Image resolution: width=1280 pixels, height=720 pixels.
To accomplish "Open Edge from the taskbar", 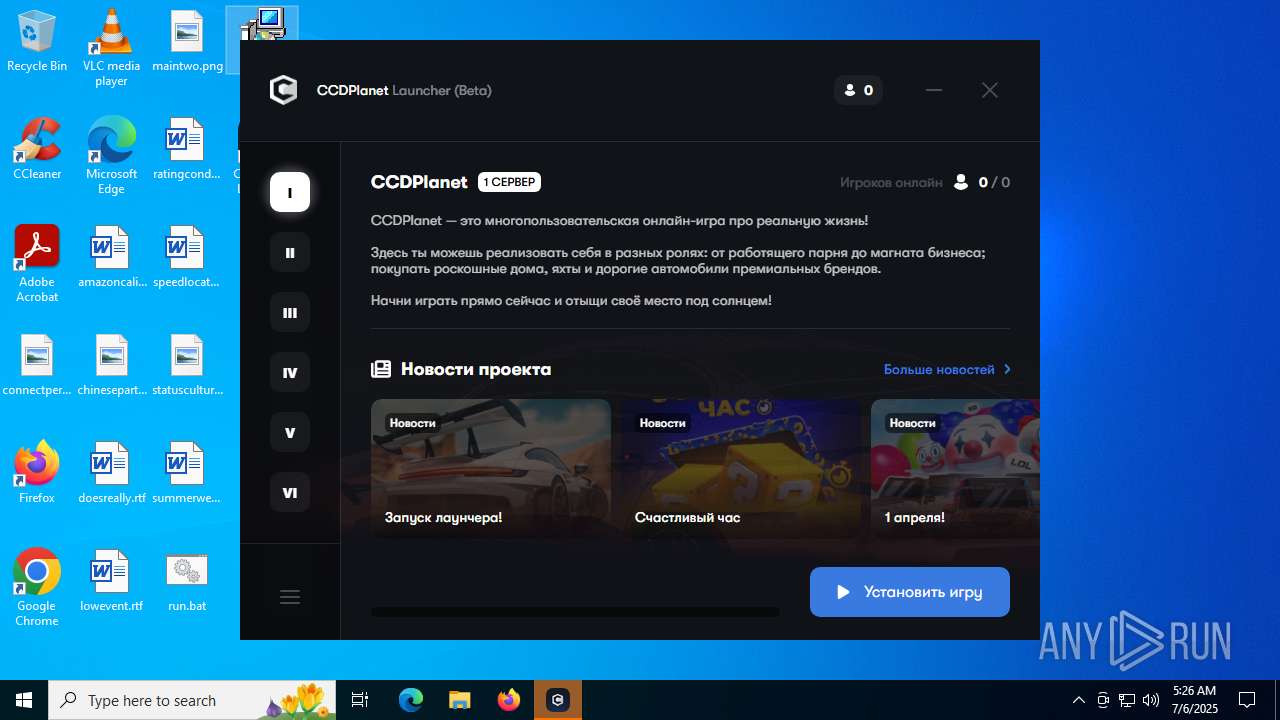I will pyautogui.click(x=411, y=700).
